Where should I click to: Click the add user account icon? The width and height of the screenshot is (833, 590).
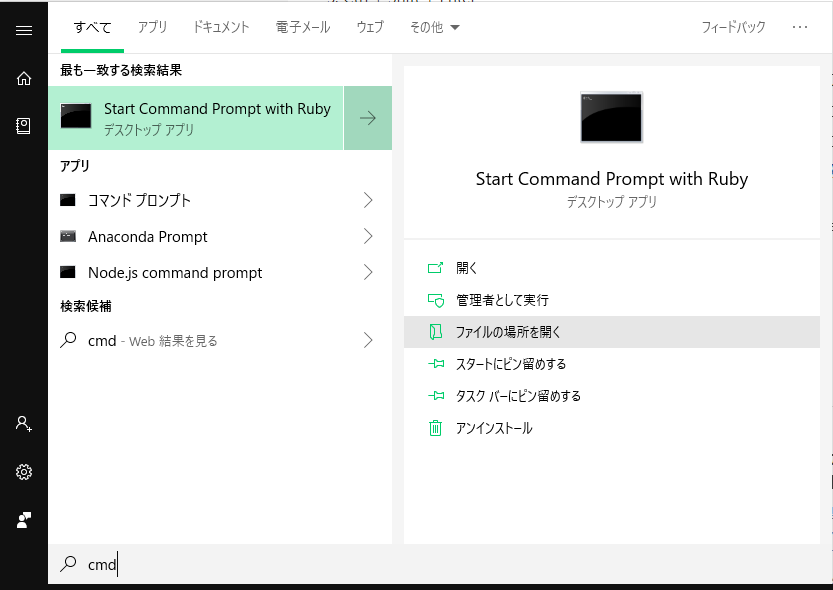coord(24,424)
